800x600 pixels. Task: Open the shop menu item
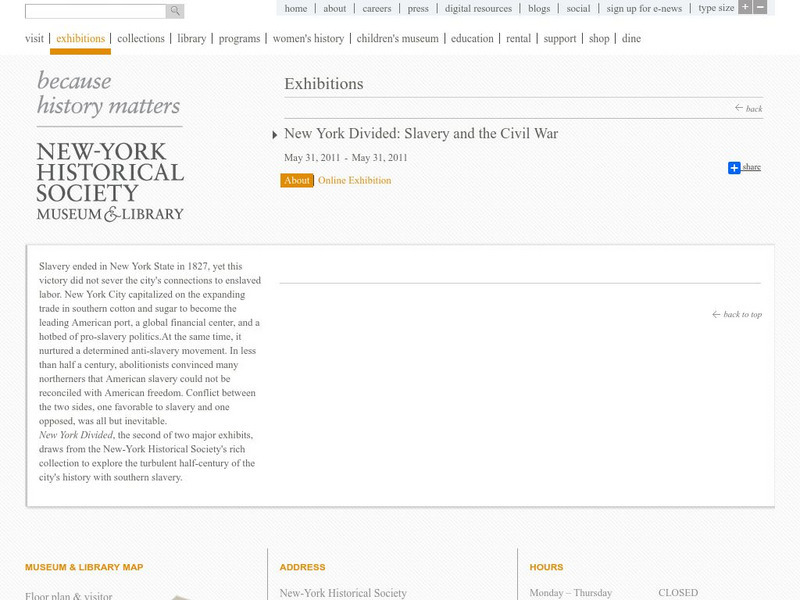(x=599, y=38)
